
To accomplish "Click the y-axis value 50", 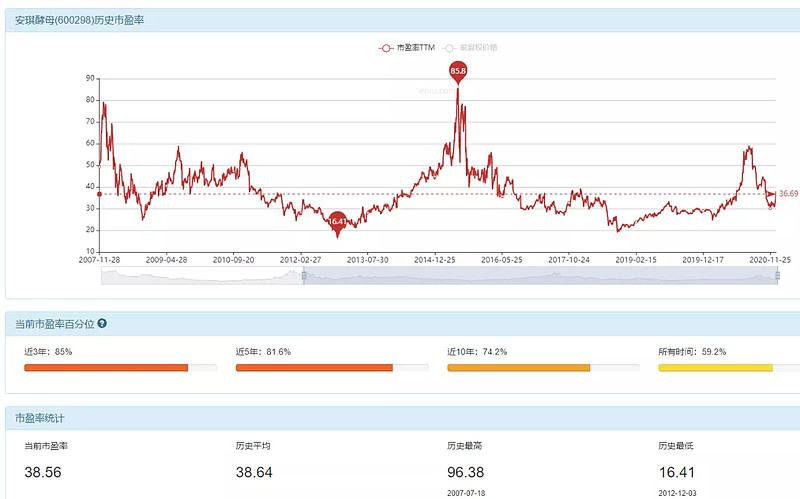I will [90, 165].
